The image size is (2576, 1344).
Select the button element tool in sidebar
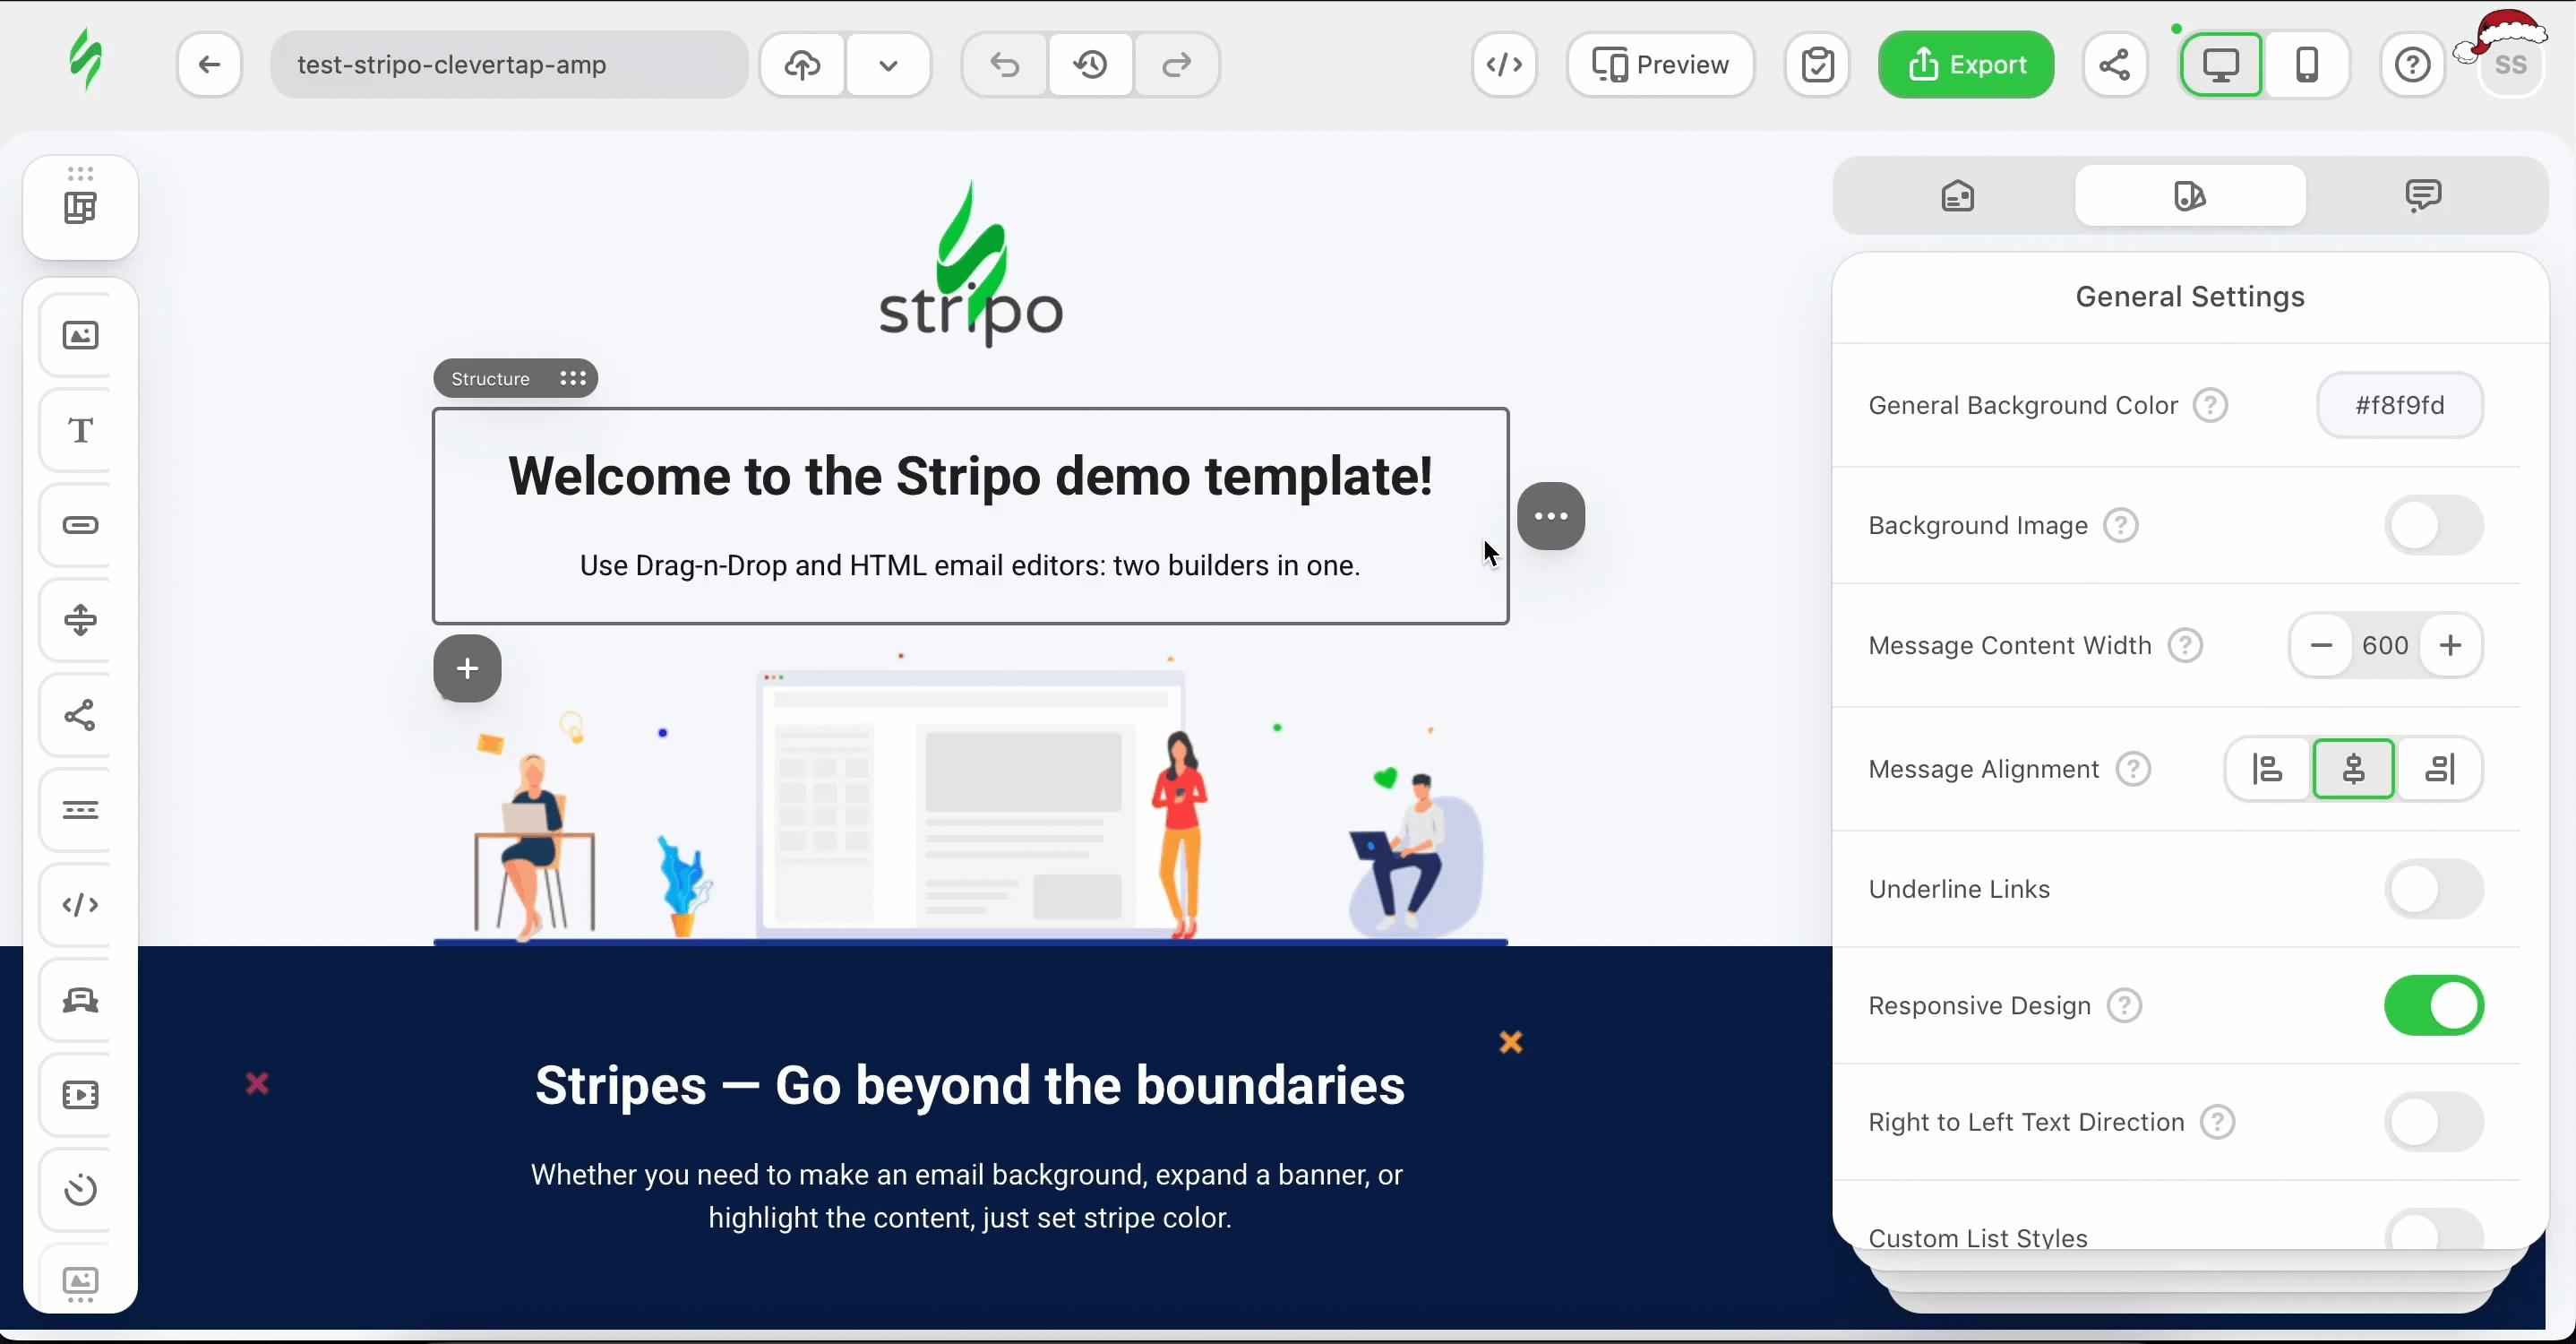tap(80, 525)
